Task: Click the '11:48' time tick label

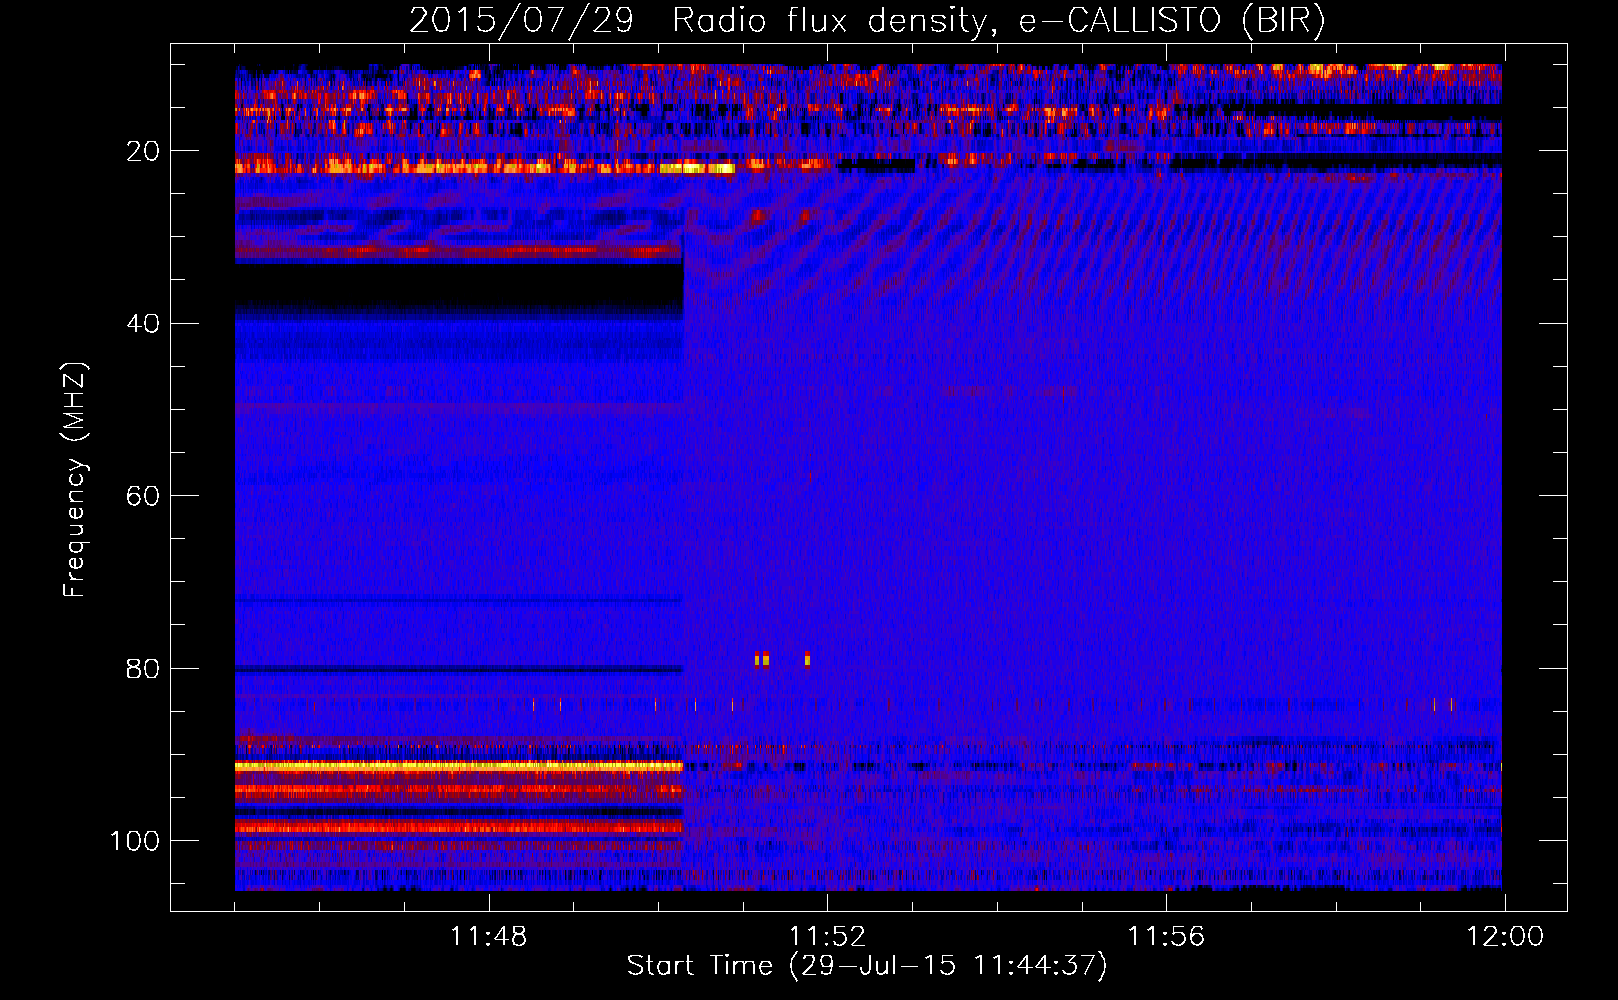Action: click(x=488, y=937)
